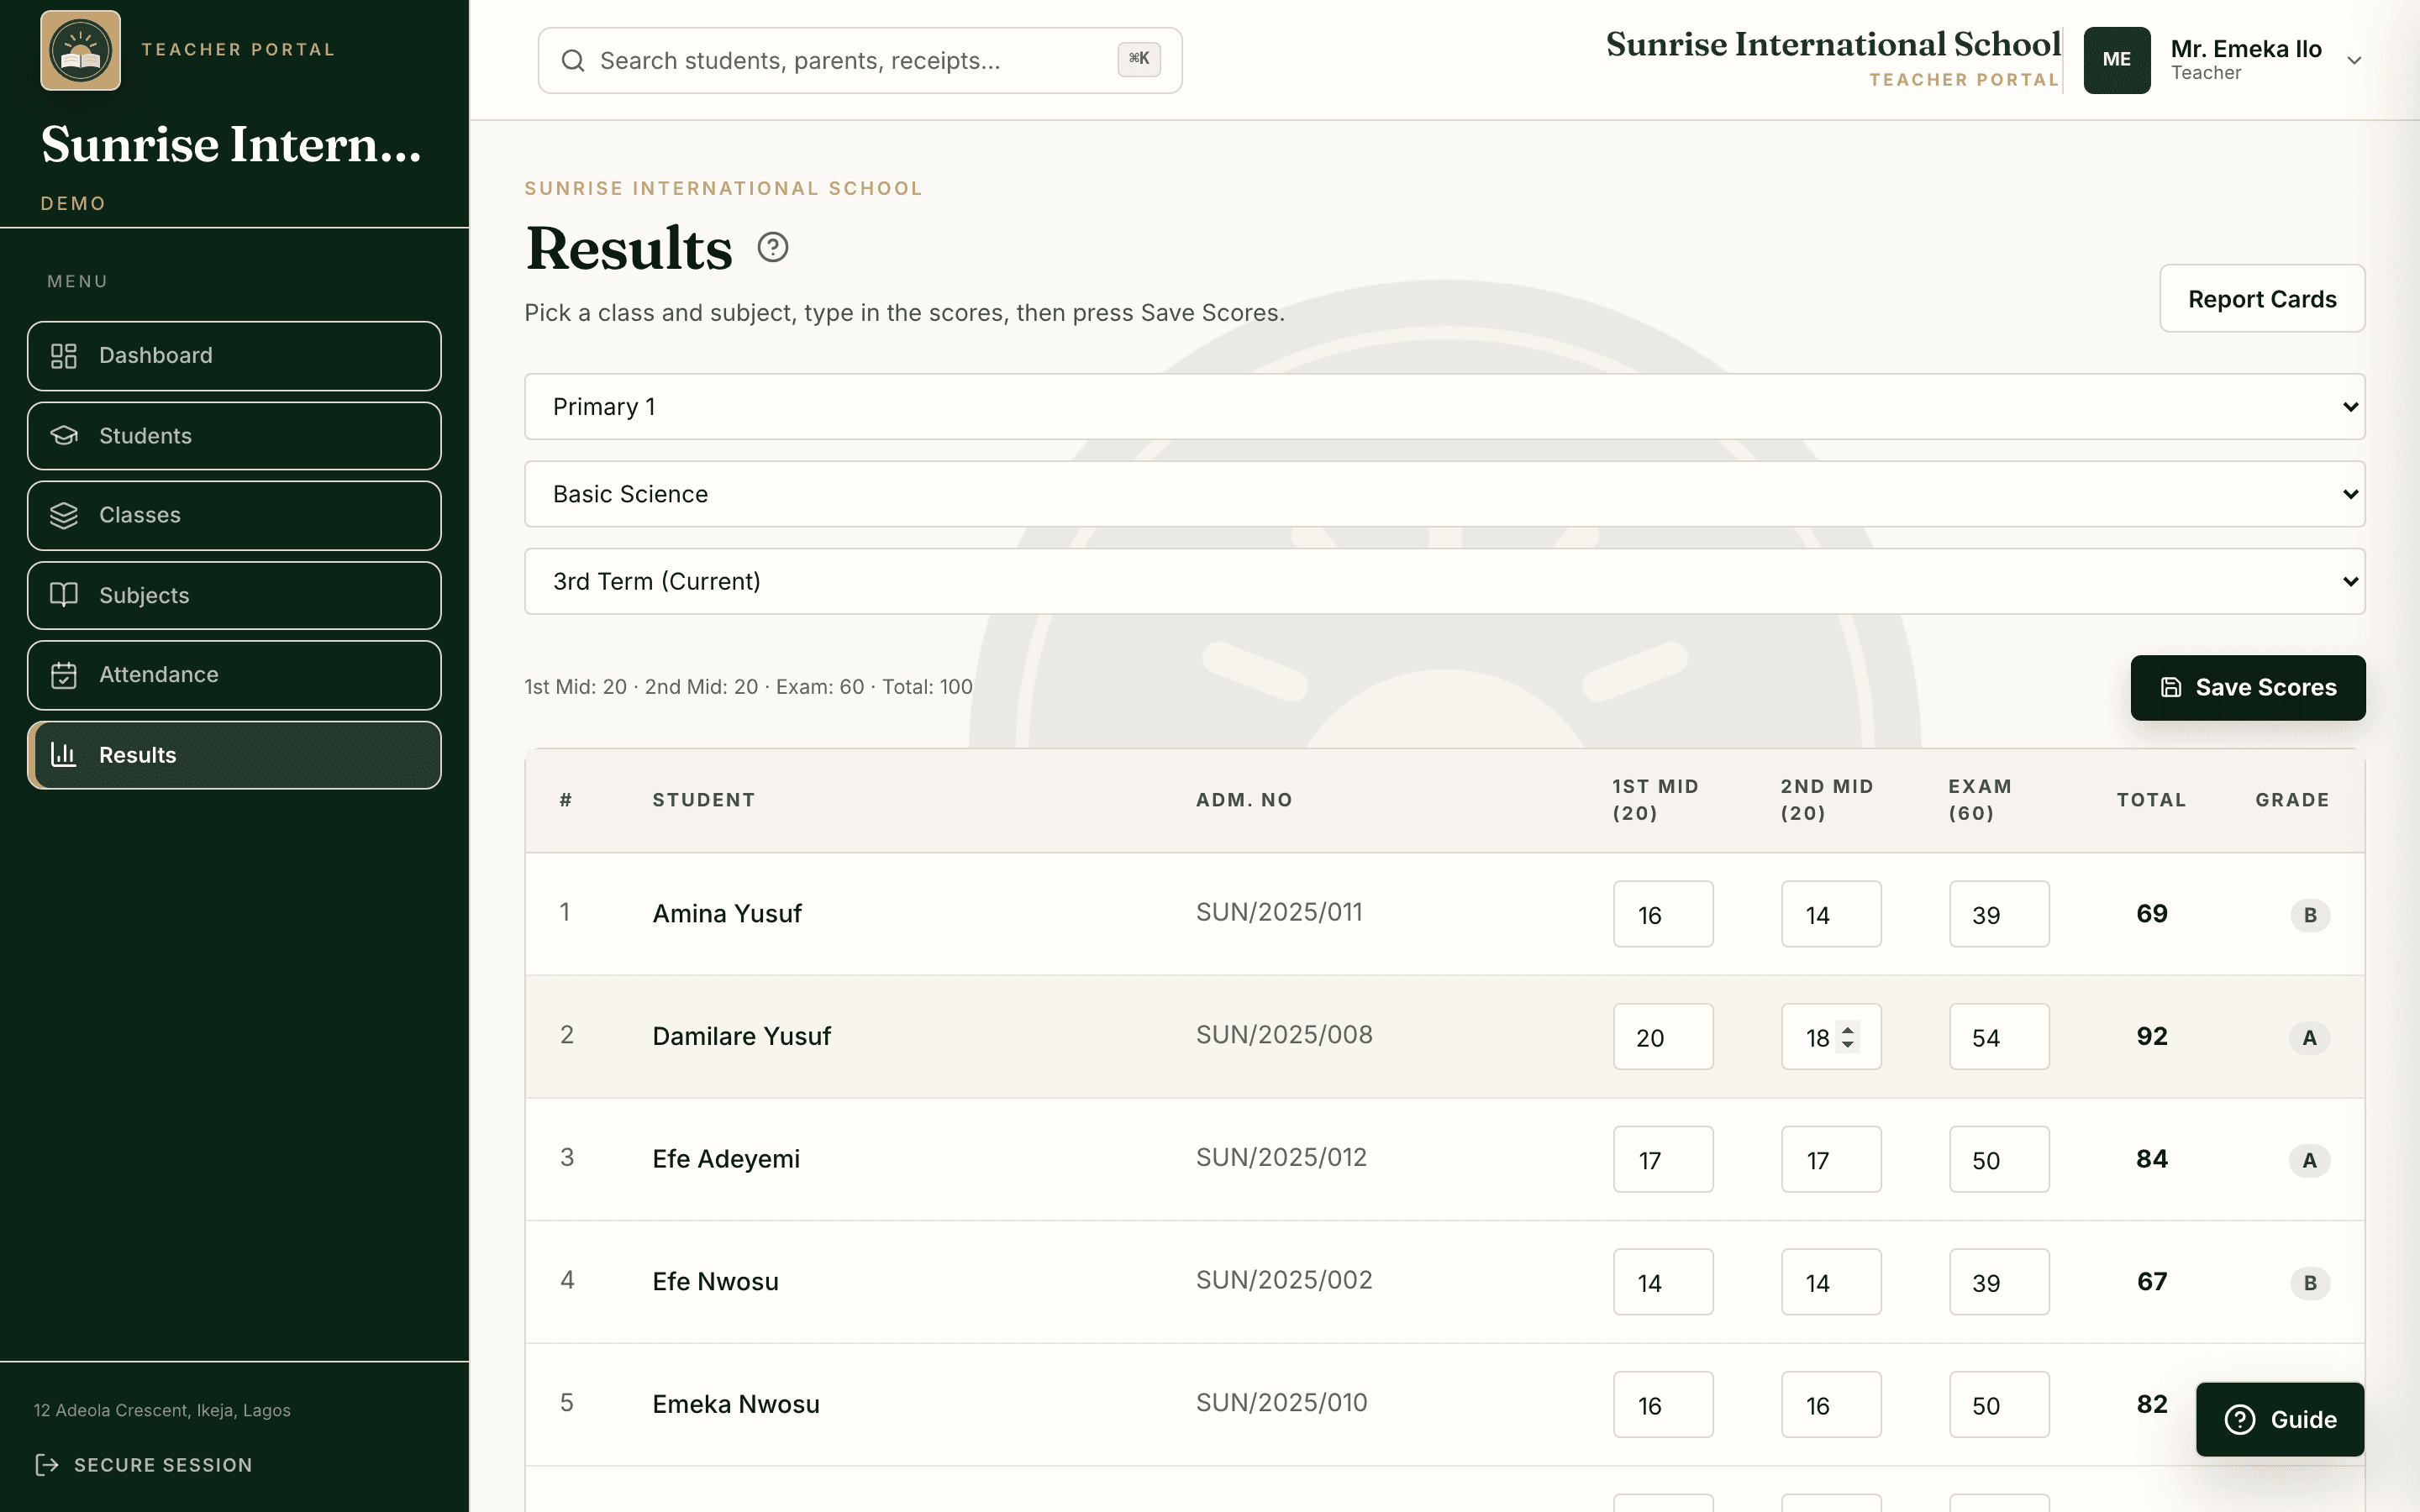Click Efe Nwosu's grade B badge
This screenshot has width=2420, height=1512.
click(2310, 1283)
